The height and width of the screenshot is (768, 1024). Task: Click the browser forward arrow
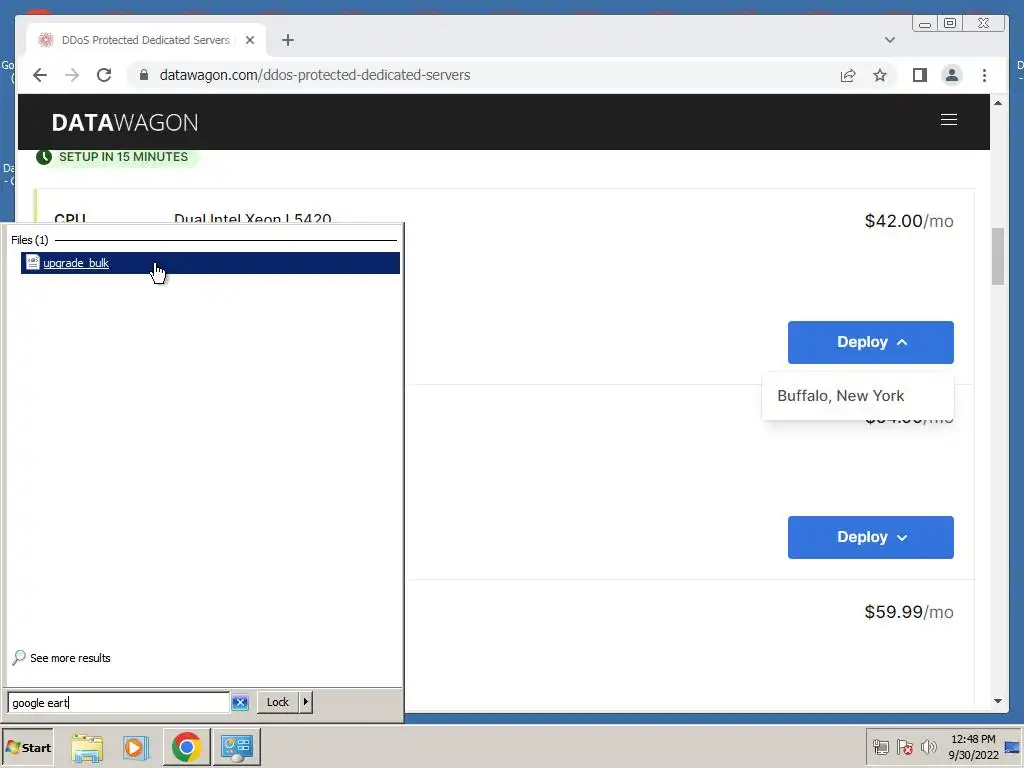point(72,75)
